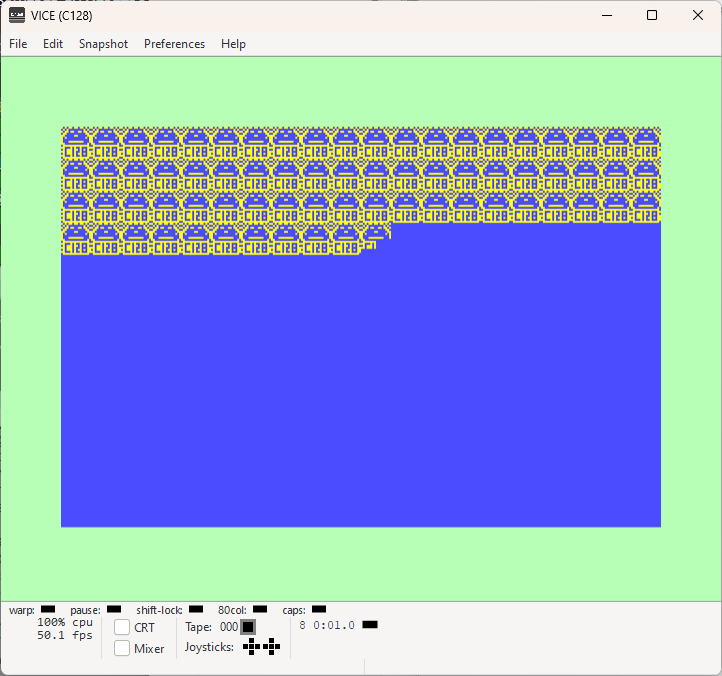Open the File menu
The width and height of the screenshot is (722, 676).
pos(18,44)
